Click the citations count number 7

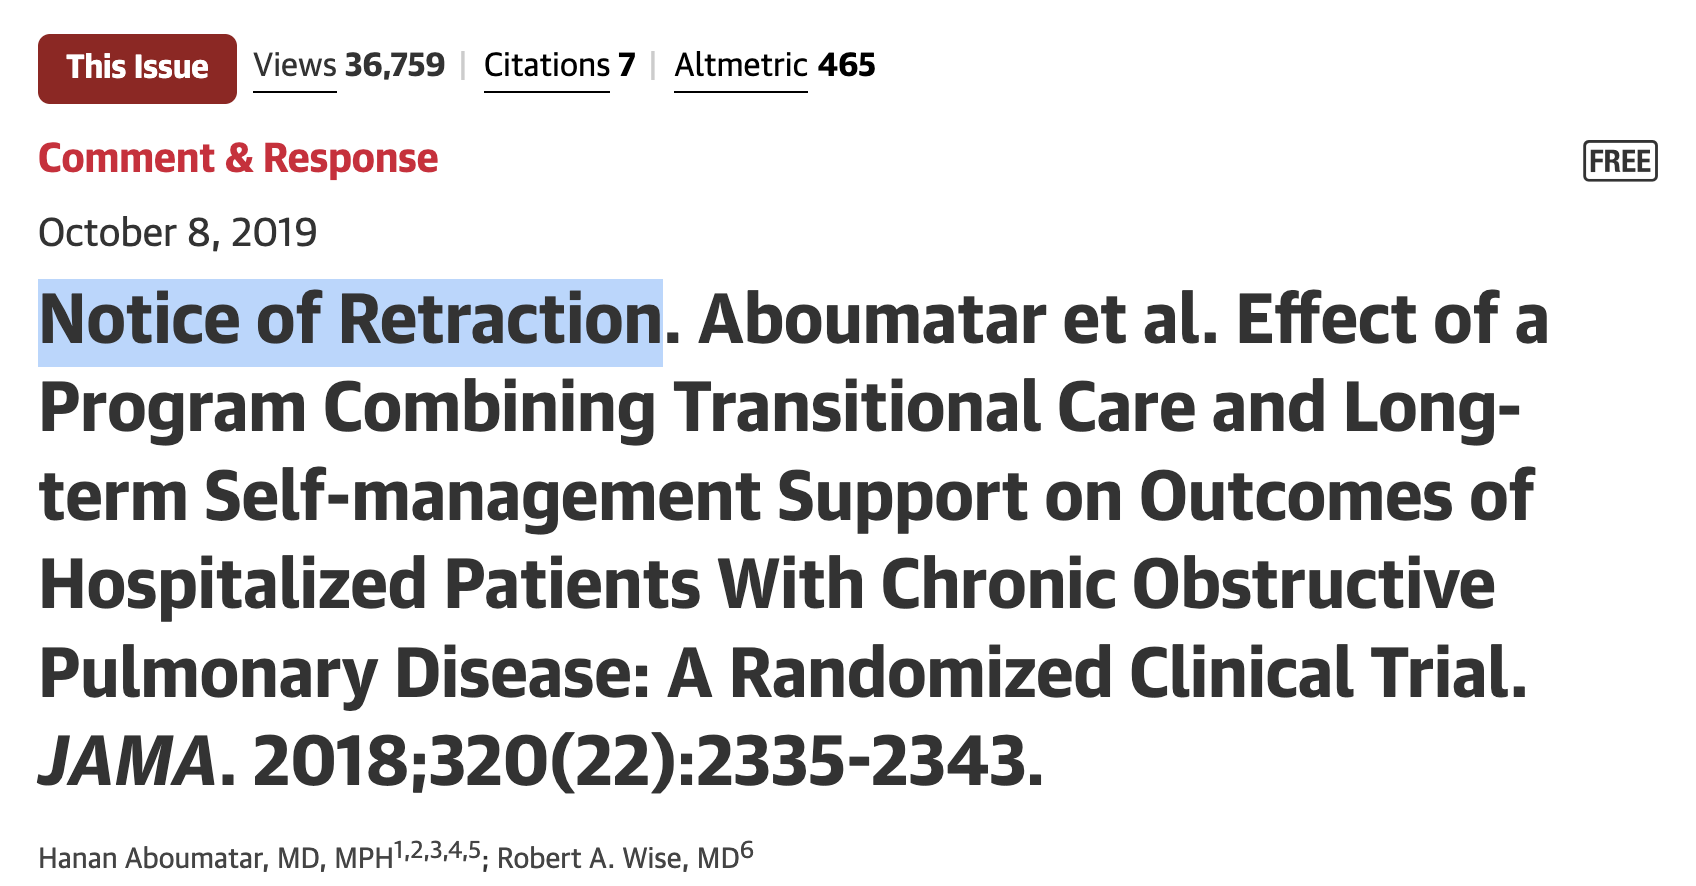(626, 66)
